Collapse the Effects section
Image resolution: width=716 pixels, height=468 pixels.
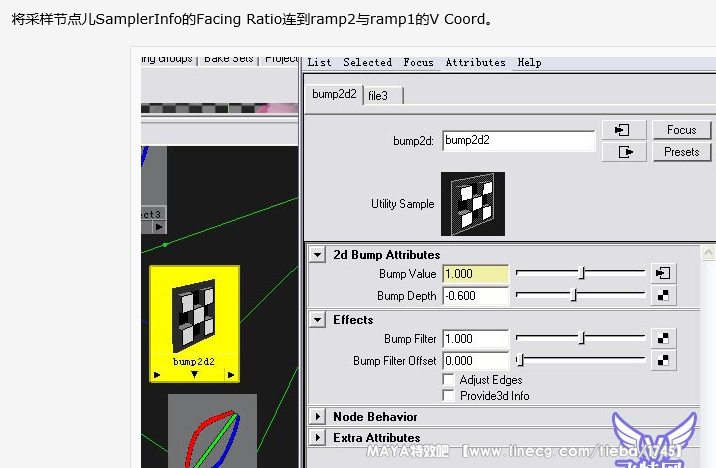(x=317, y=320)
